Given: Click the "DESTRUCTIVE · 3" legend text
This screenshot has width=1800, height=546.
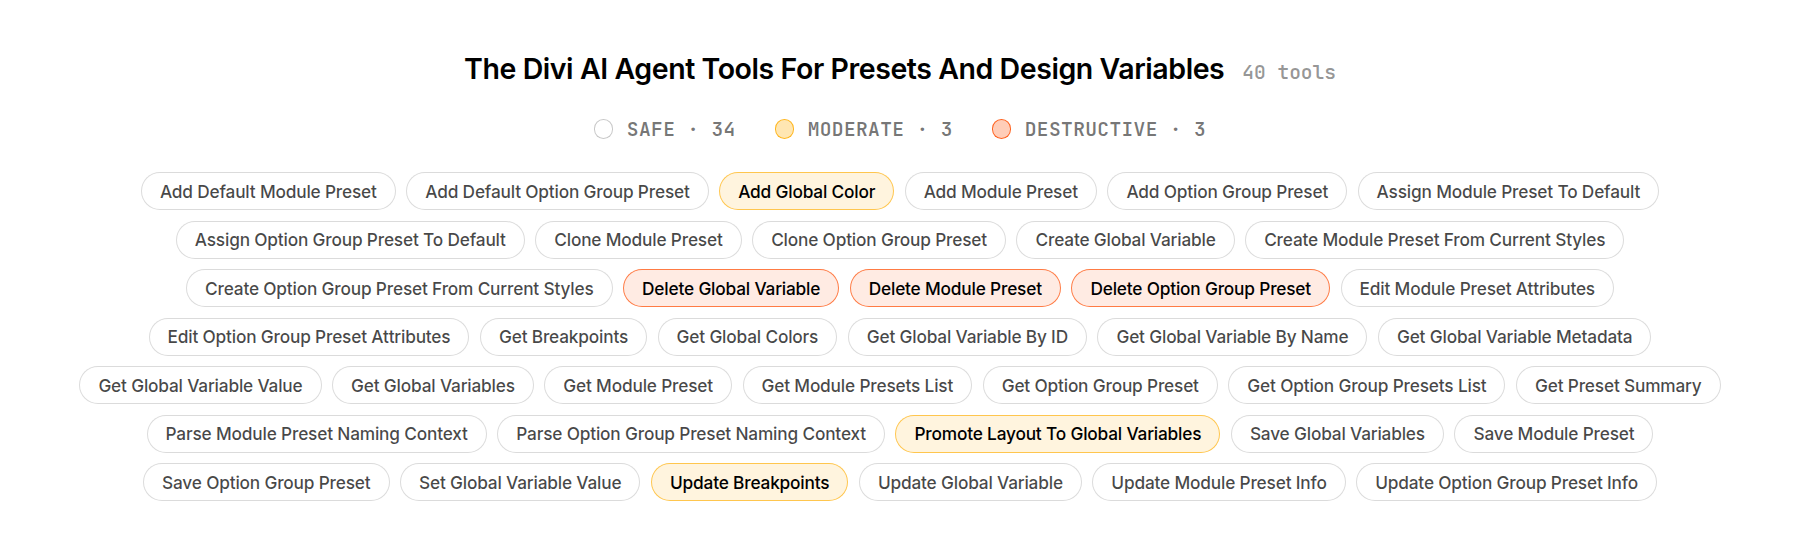Looking at the screenshot, I should point(1115,129).
